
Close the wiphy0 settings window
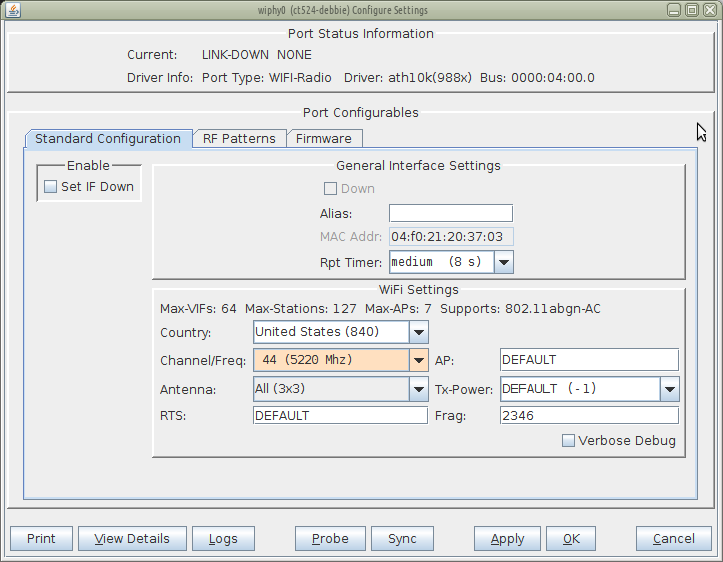[709, 10]
